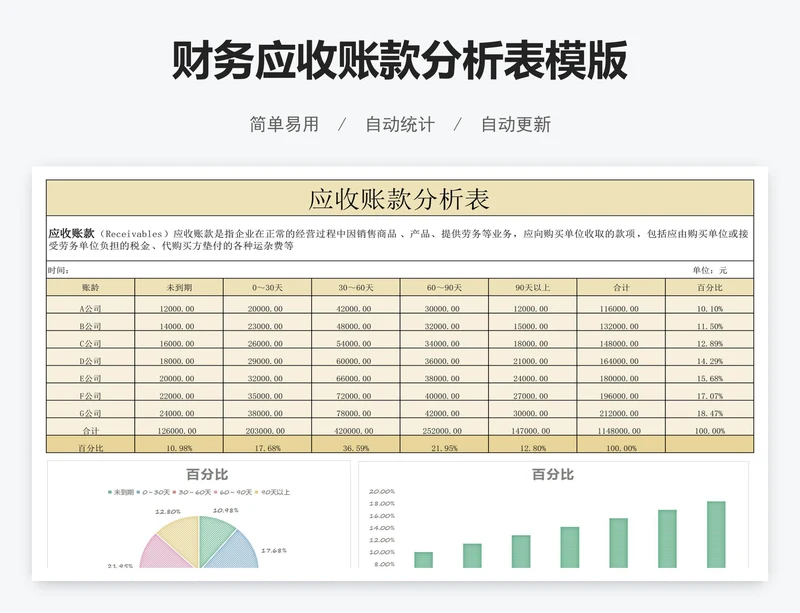Click the bold 应收账款 term in description
Viewport: 800px width, 613px height.
[71, 234]
